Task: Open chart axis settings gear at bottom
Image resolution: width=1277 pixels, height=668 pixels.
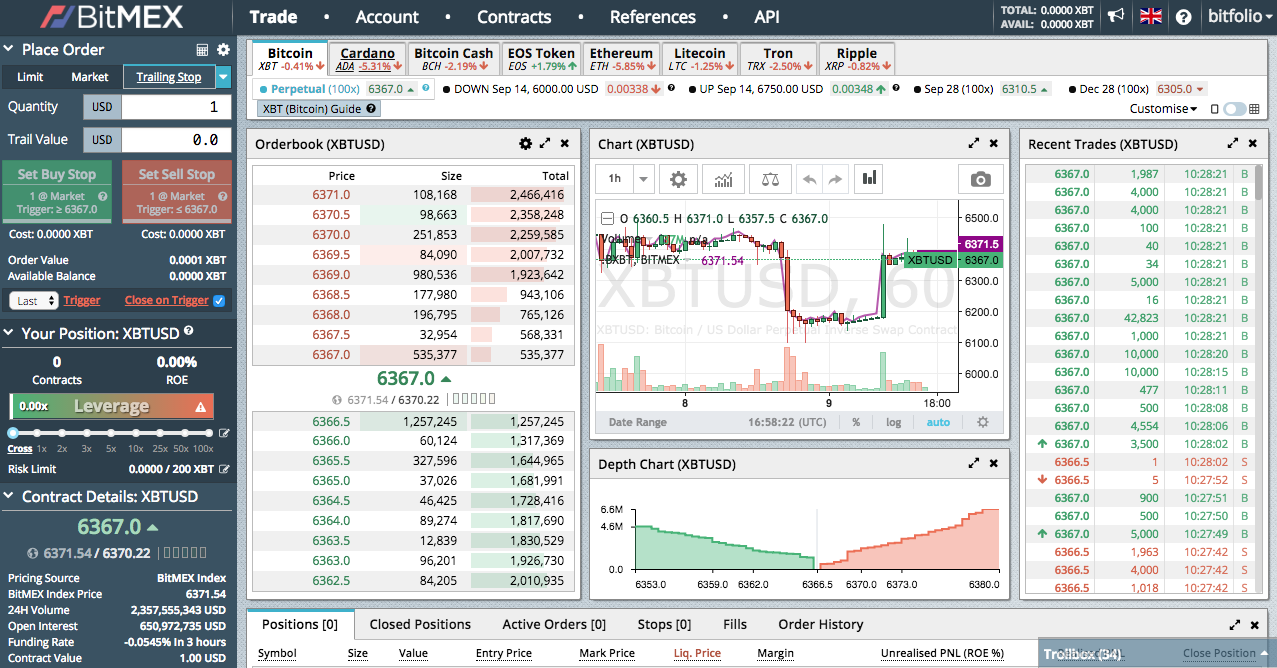Action: [983, 422]
